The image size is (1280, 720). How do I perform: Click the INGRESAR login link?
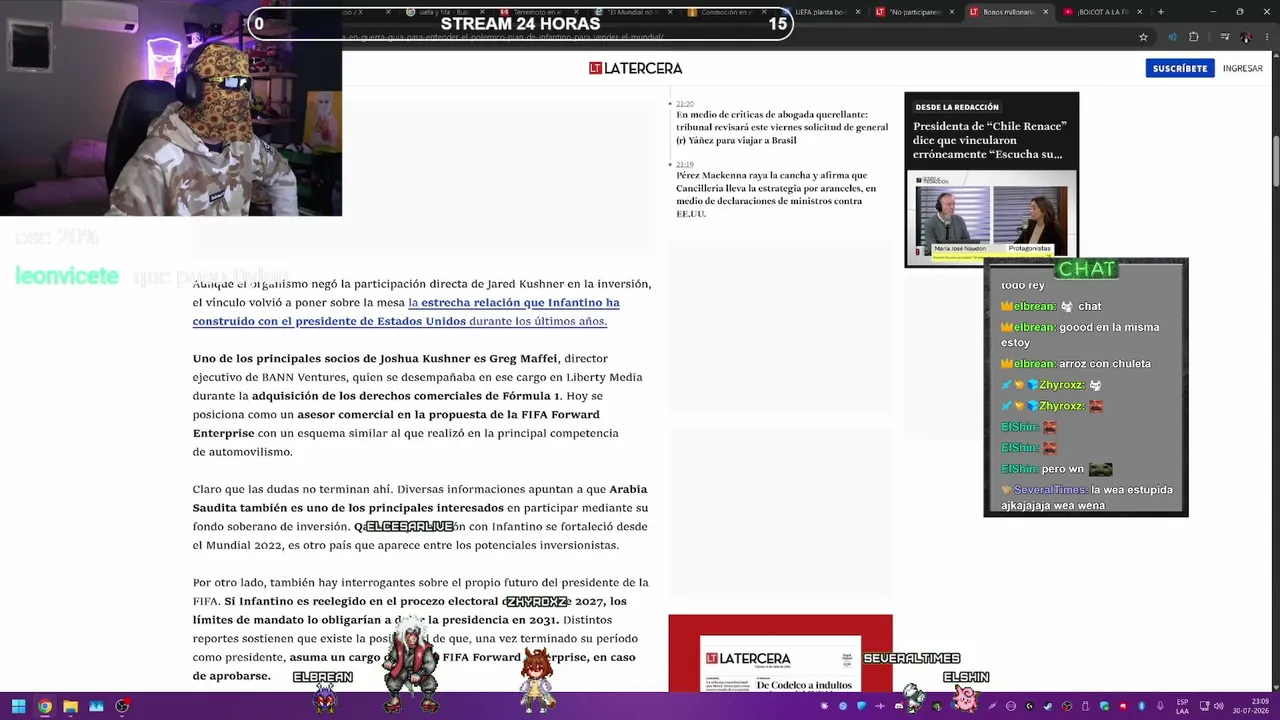pyautogui.click(x=1242, y=68)
